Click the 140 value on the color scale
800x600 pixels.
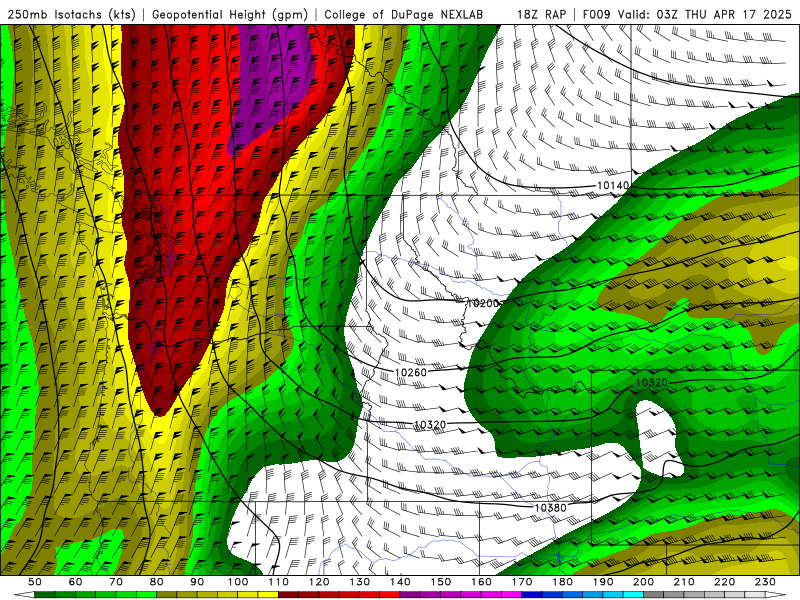tap(400, 582)
